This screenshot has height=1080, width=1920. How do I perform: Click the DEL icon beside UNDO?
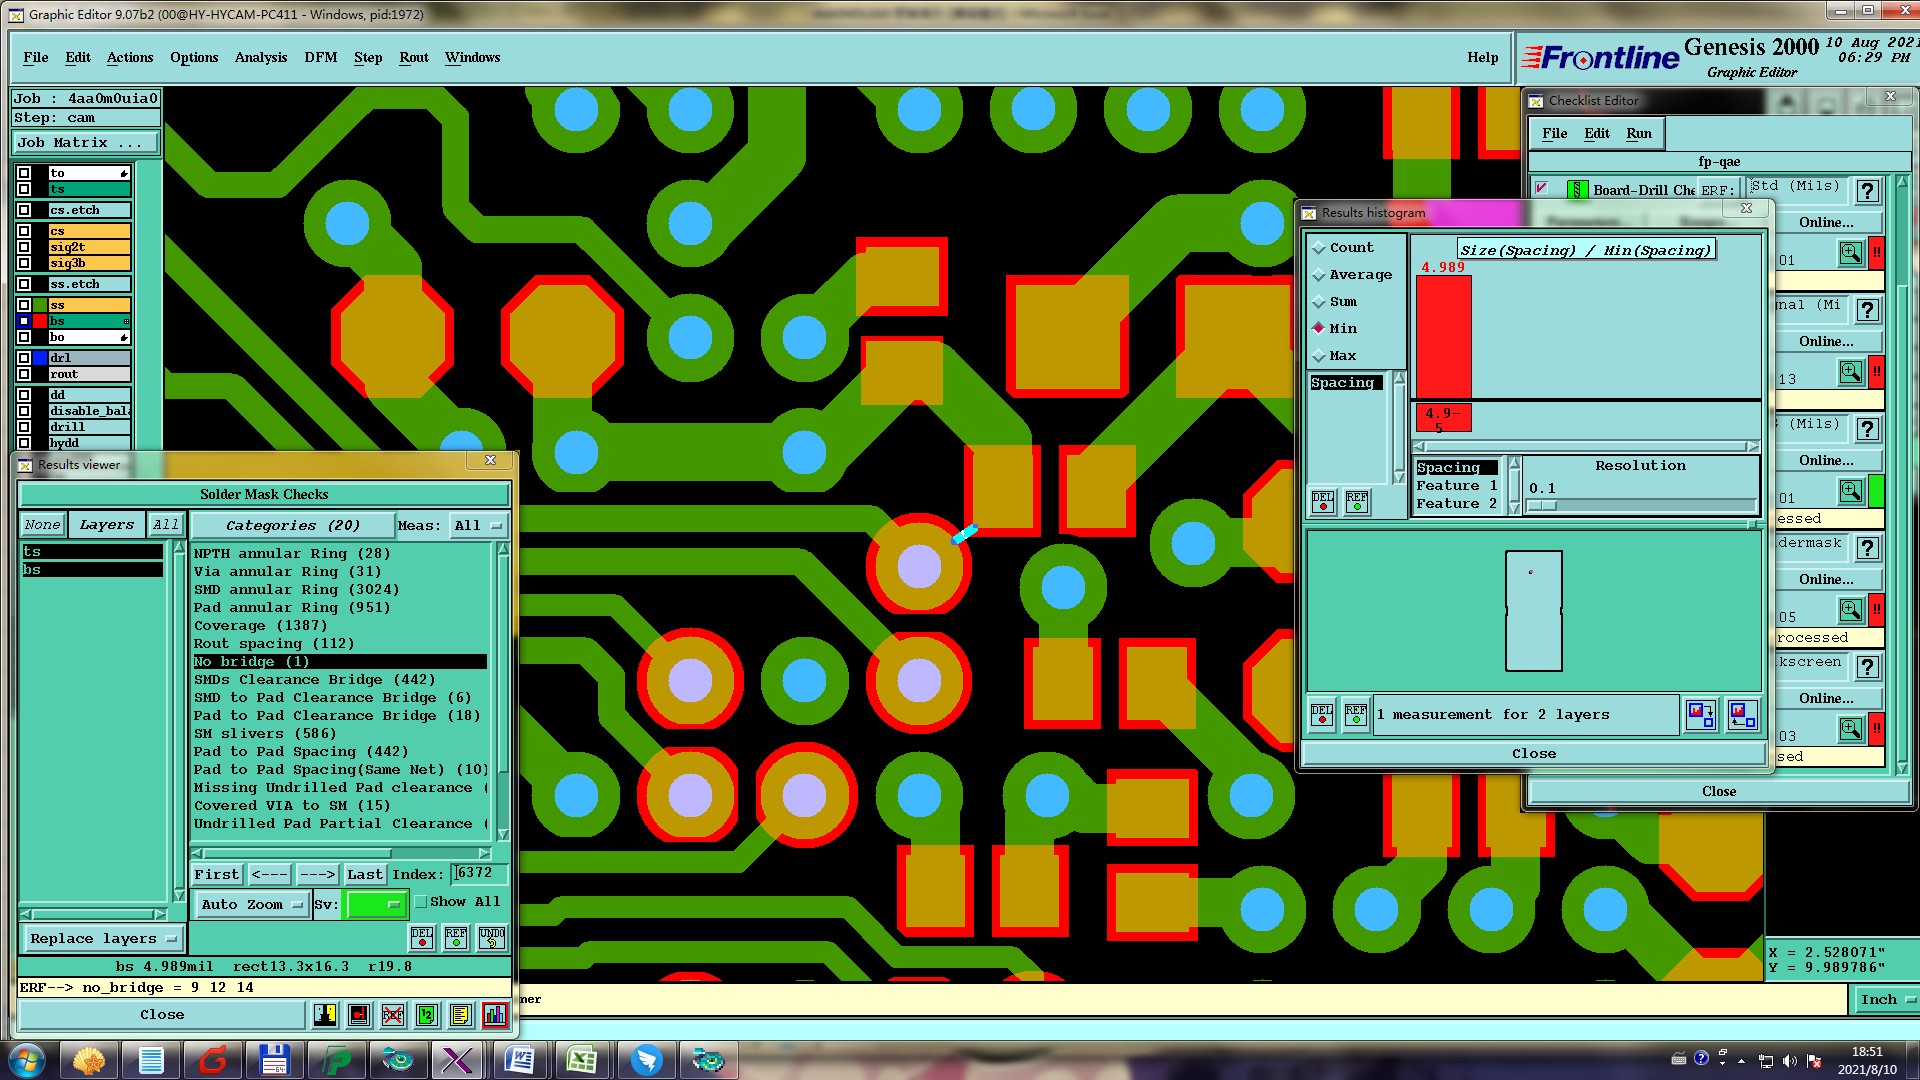422,938
